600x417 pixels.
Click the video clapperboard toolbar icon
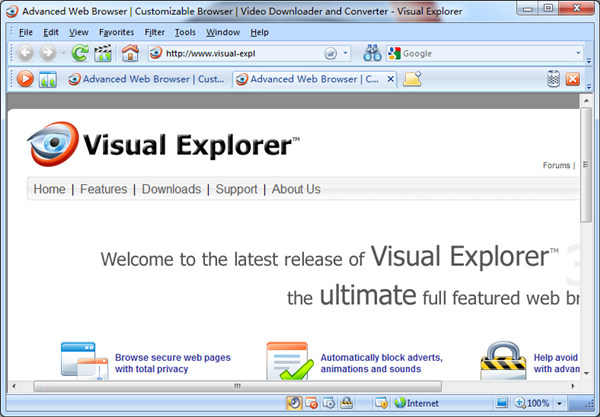point(103,53)
